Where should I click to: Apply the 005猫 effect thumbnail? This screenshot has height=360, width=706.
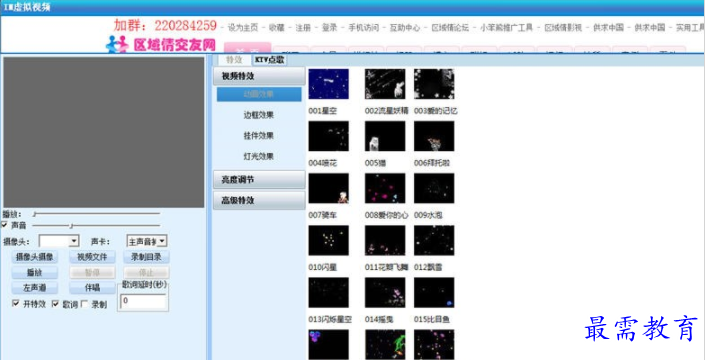click(x=385, y=136)
